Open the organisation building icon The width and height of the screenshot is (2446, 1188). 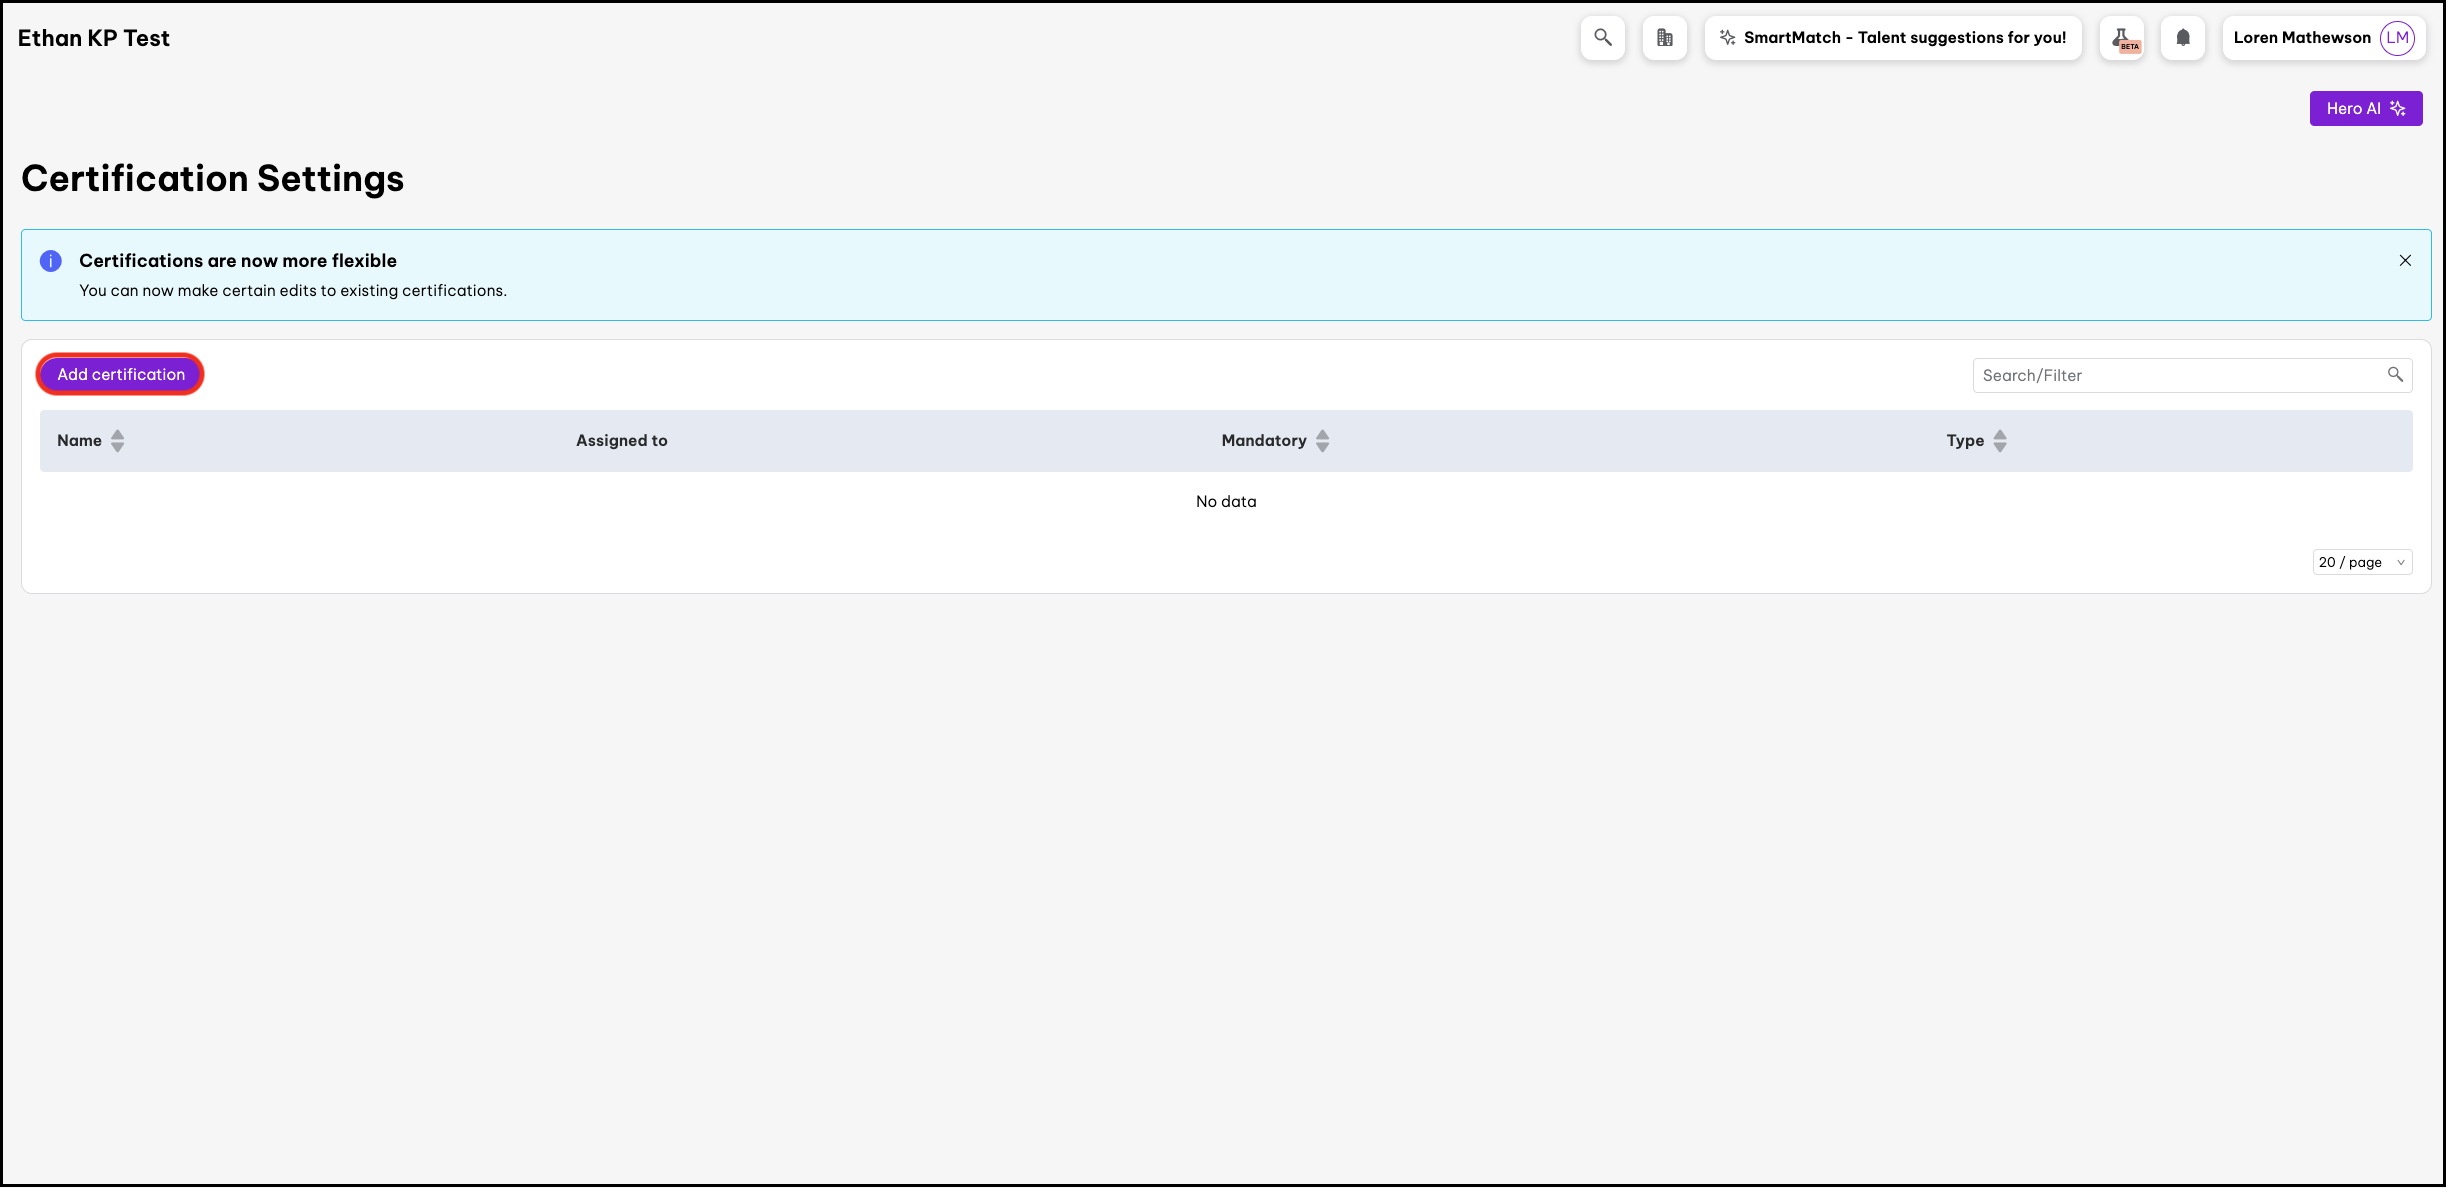click(1664, 38)
